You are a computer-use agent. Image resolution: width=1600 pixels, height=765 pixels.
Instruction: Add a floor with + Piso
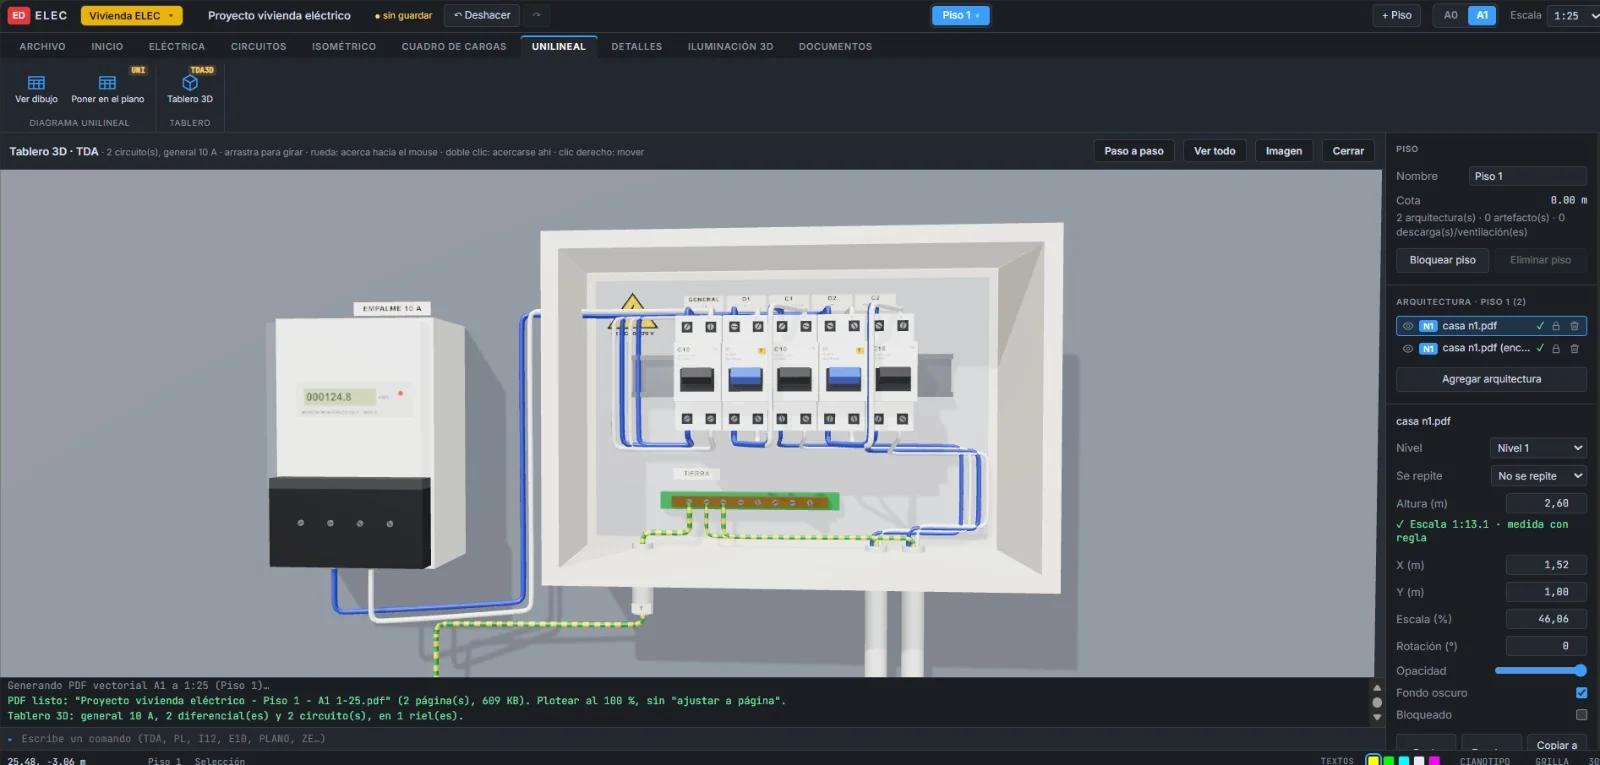[x=1396, y=15]
